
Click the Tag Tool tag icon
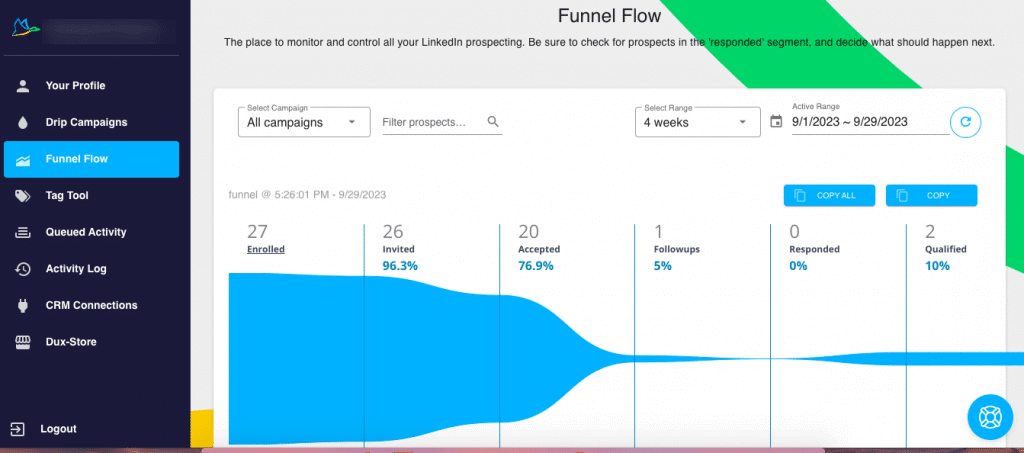point(22,196)
